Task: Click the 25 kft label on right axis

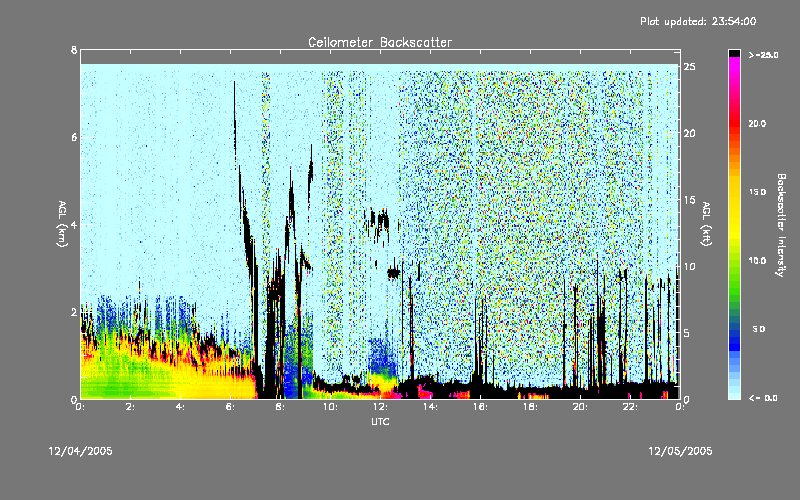Action: click(x=690, y=66)
